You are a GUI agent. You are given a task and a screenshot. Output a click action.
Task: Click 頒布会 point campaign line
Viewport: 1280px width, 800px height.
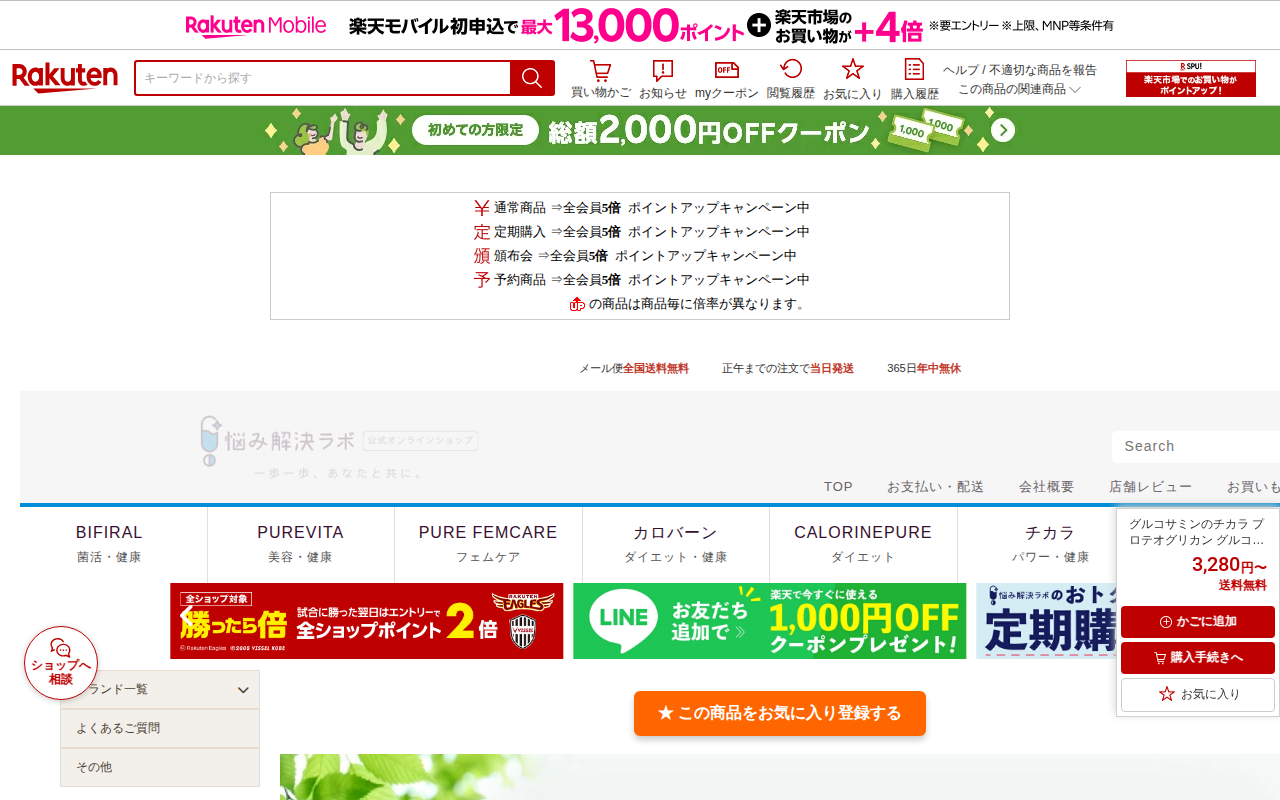point(635,256)
